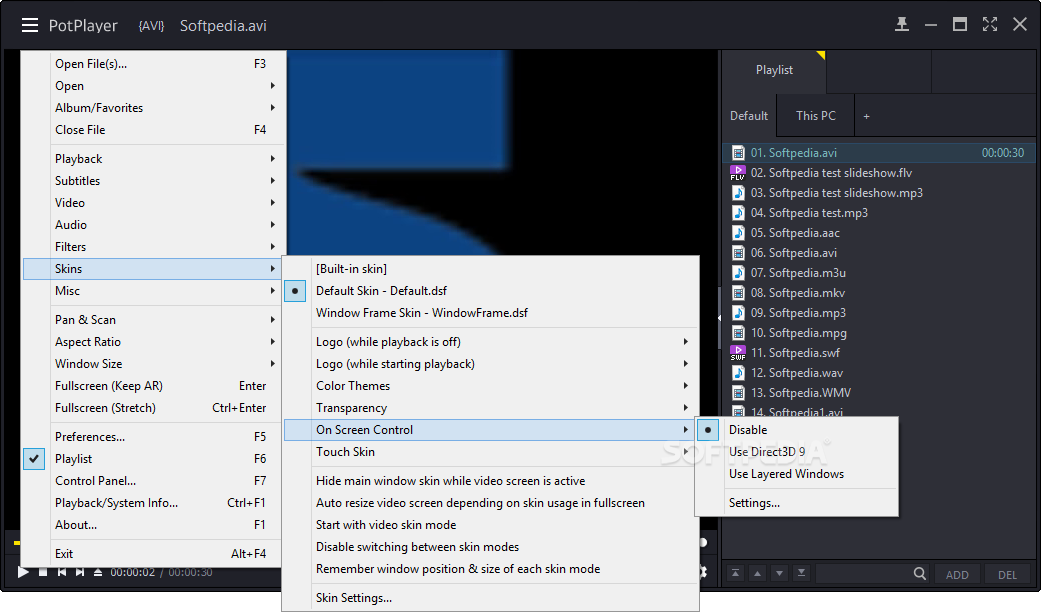Select 11. Softpedia.swf in the playlist
This screenshot has width=1041, height=612.
878,352
